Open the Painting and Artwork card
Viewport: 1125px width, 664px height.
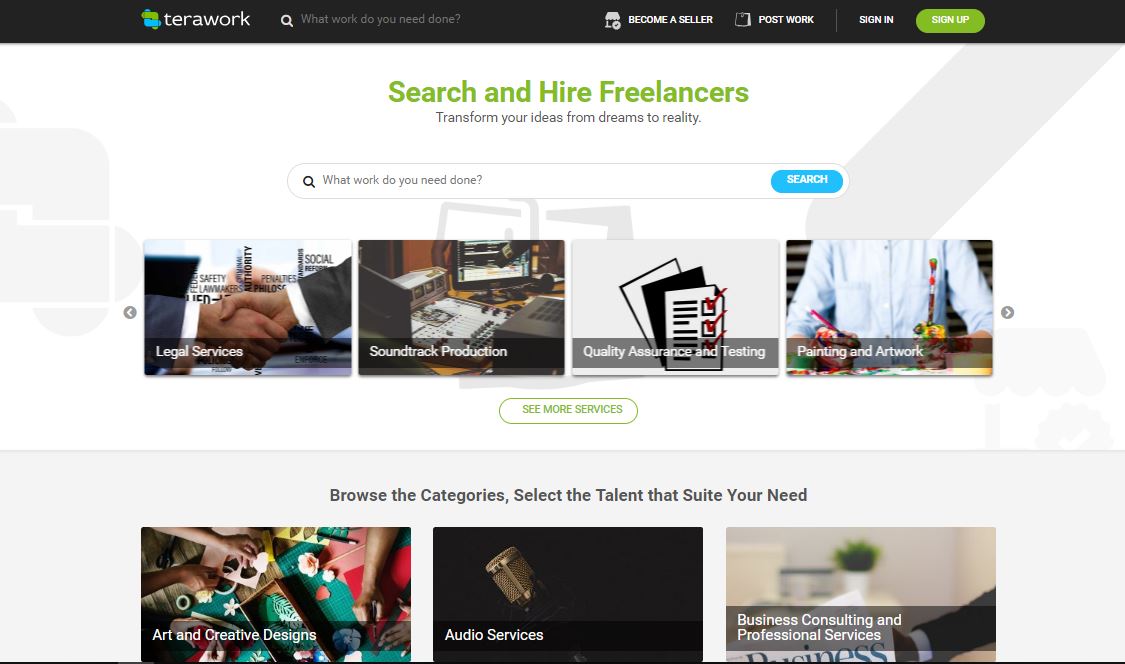889,307
